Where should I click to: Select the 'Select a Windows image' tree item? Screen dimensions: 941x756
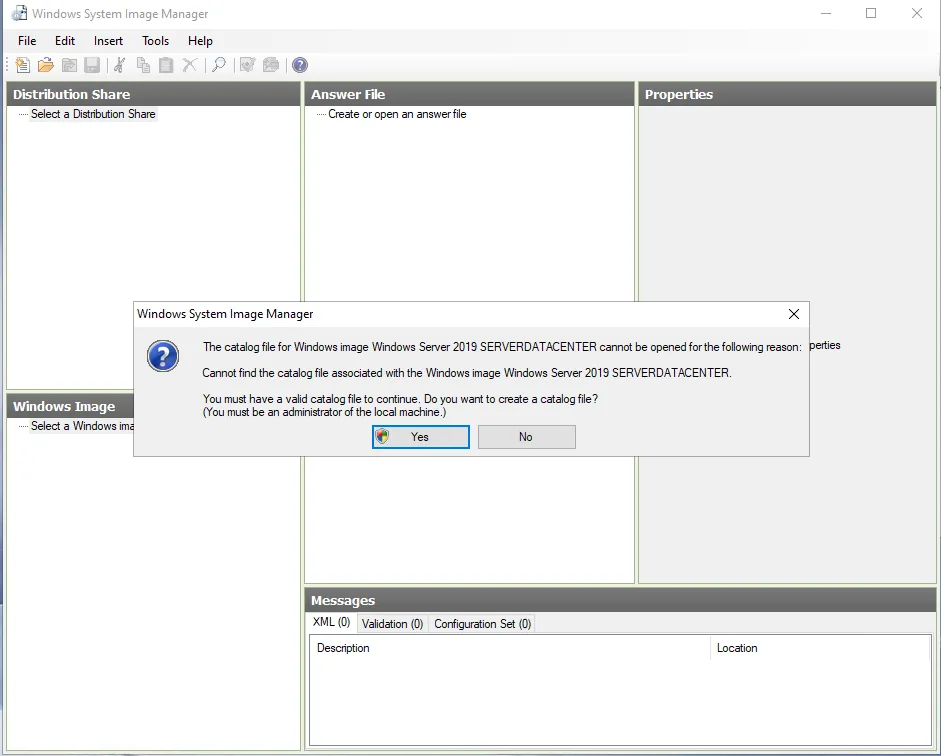pyautogui.click(x=83, y=426)
